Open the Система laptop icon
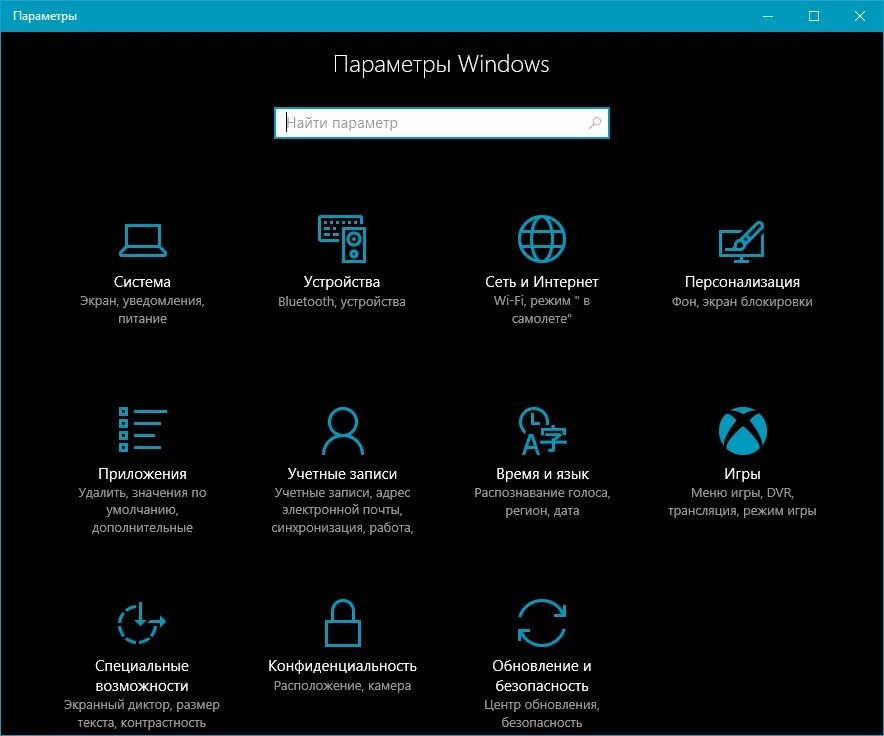Screen dimensions: 884x736 [143, 240]
